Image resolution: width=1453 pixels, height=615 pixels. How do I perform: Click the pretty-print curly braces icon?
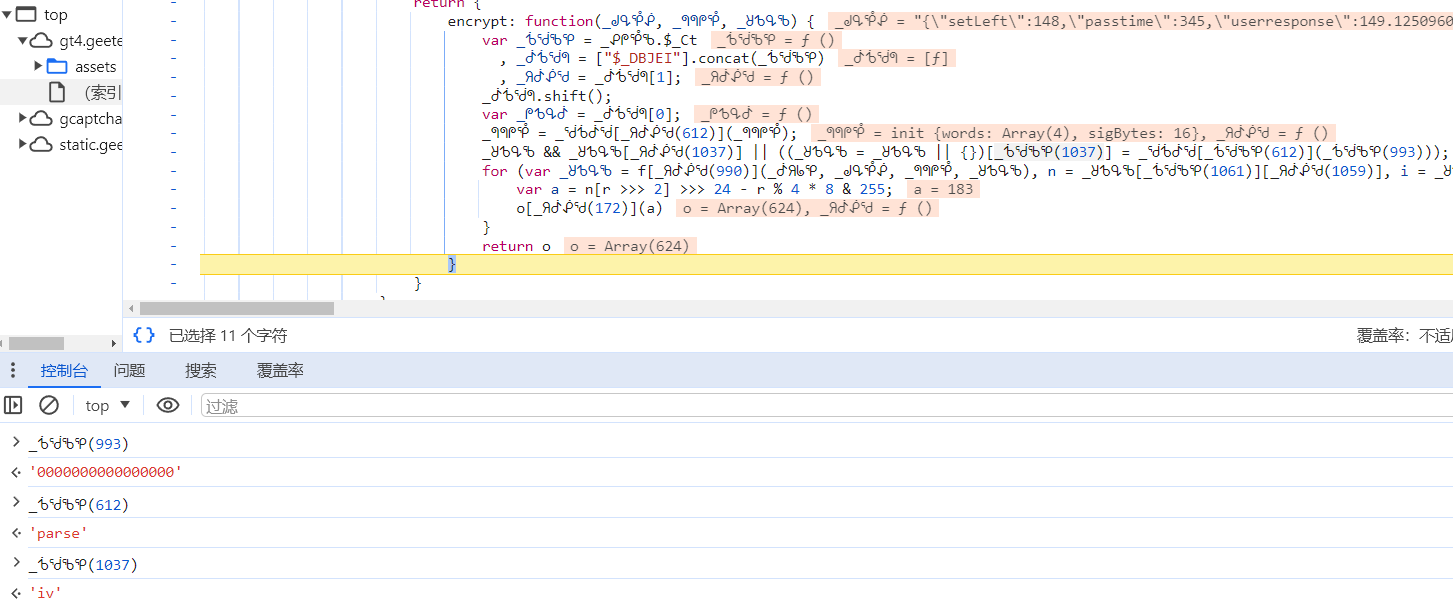click(144, 336)
